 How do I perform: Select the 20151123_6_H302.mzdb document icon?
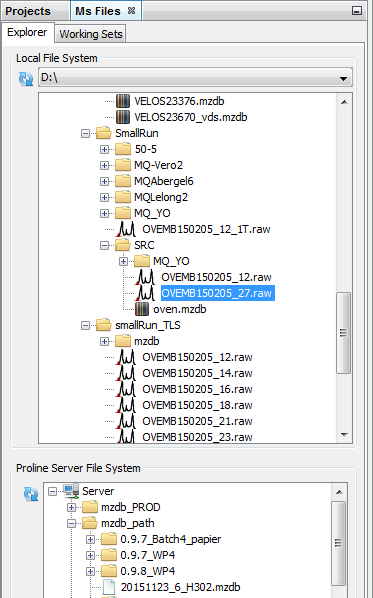click(109, 587)
